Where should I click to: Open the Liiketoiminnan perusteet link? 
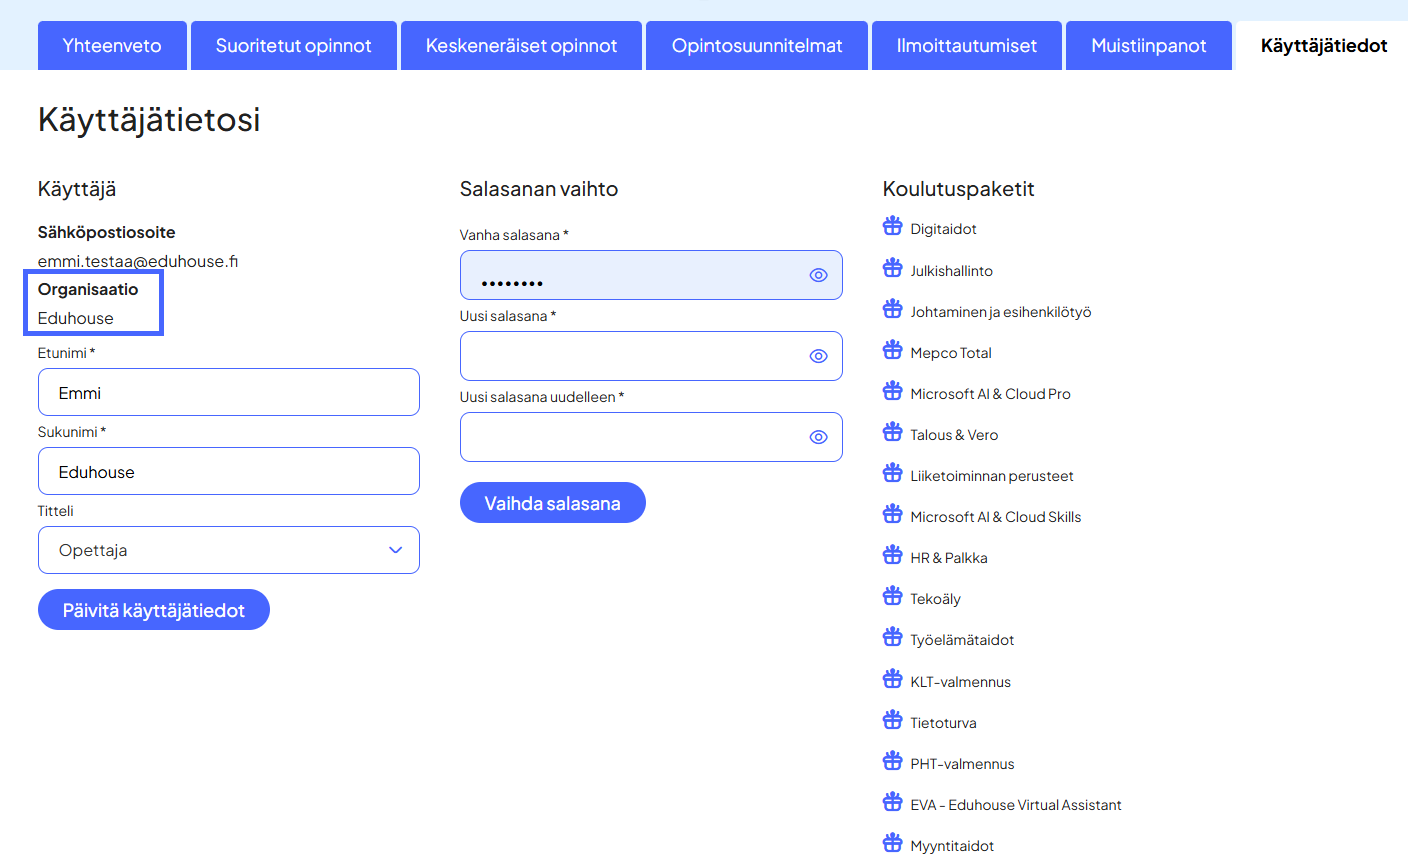tap(992, 476)
